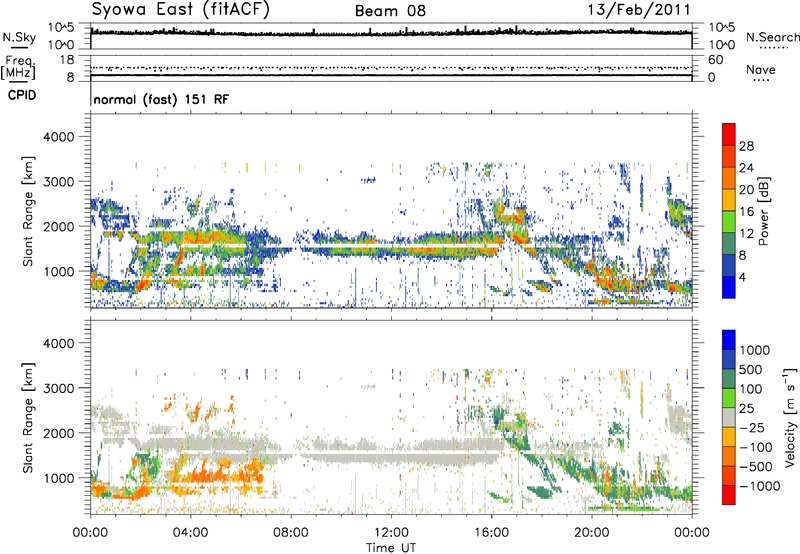
Task: Click the 'Velocity [m s-1]' colorbar label
Action: pyautogui.click(x=789, y=417)
